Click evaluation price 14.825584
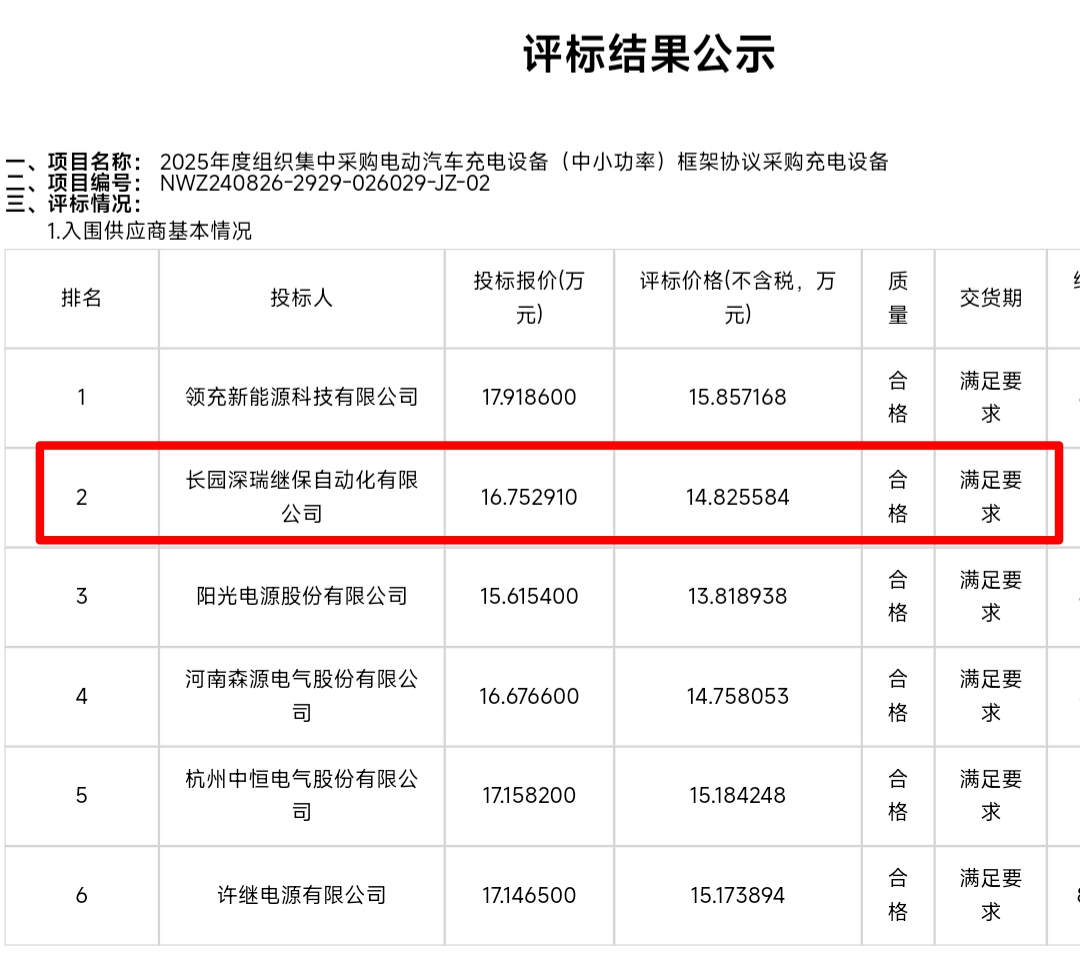 tap(738, 497)
